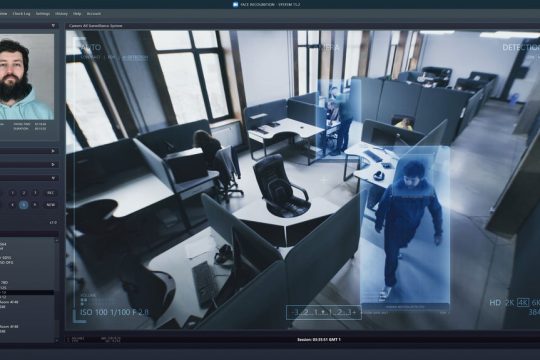
Task: Open the Settings menu
Action: (43, 14)
